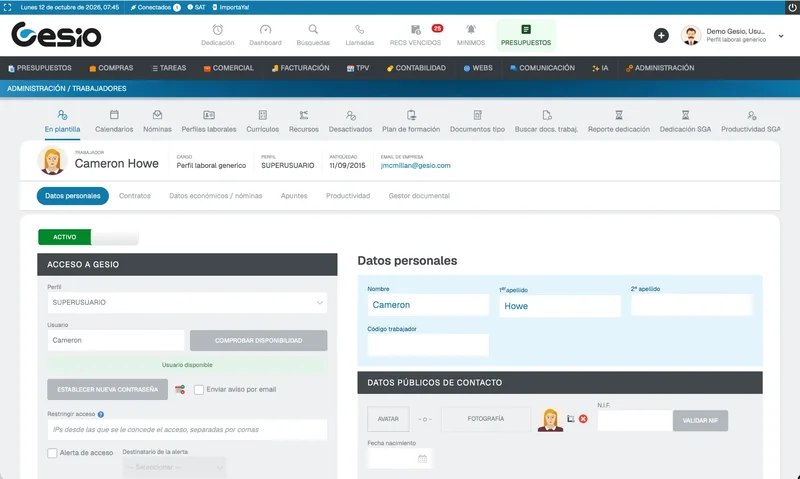The height and width of the screenshot is (479, 800).
Task: Open Llamadas phone icon
Action: click(360, 30)
